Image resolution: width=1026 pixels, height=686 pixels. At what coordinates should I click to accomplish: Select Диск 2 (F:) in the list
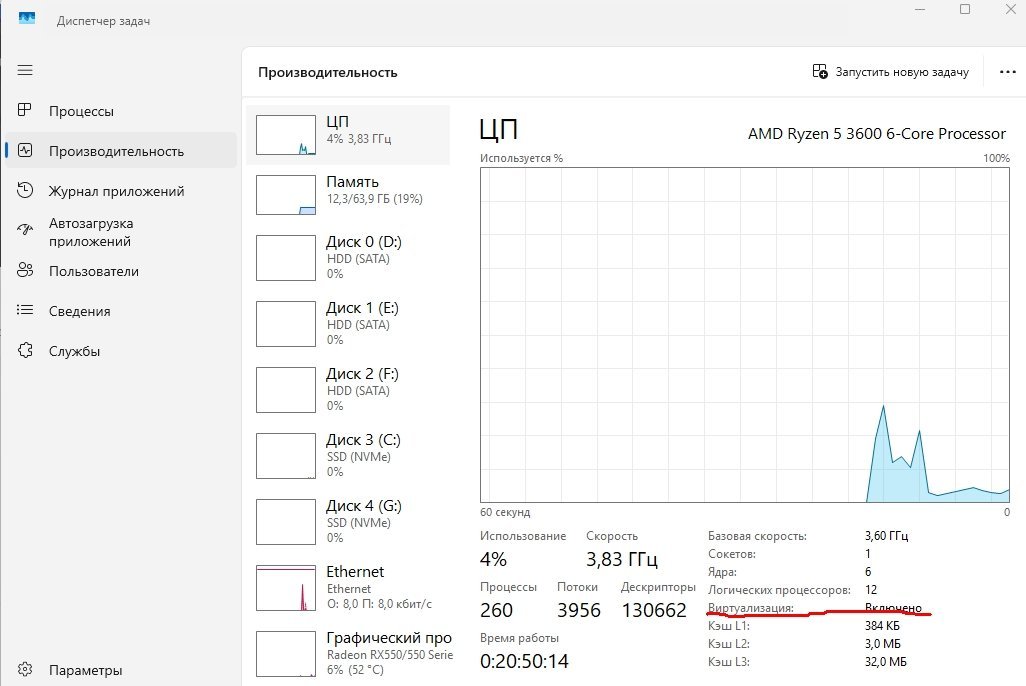click(x=348, y=390)
